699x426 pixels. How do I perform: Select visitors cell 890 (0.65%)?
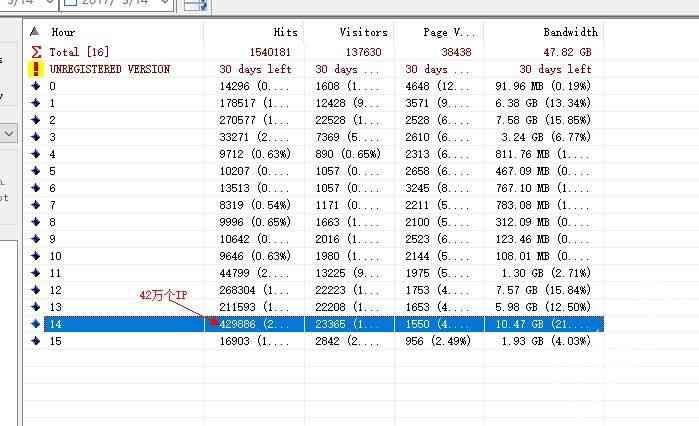click(x=348, y=154)
